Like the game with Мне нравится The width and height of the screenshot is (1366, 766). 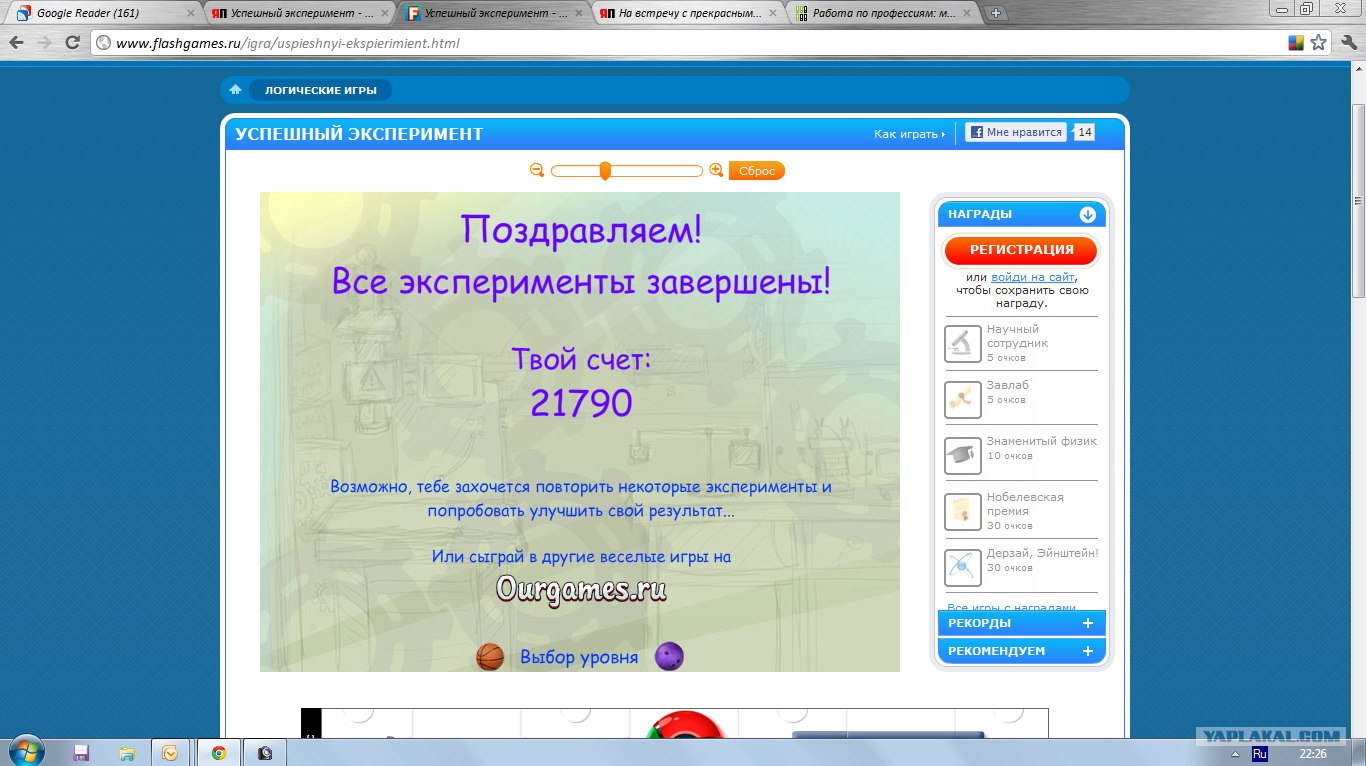pyautogui.click(x=1016, y=132)
